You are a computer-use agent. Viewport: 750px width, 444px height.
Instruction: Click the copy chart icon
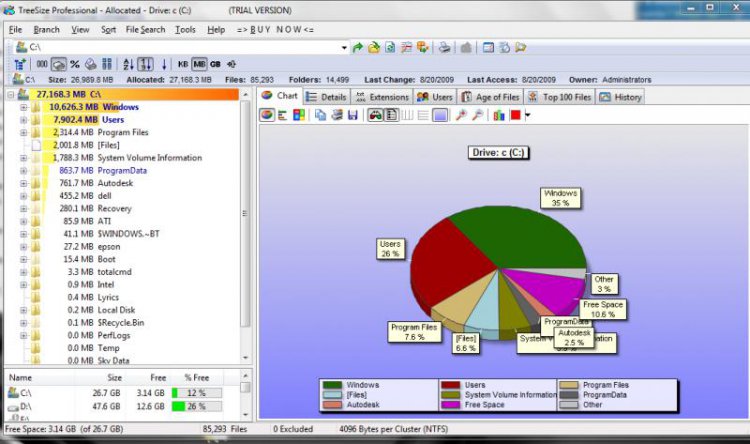[320, 115]
